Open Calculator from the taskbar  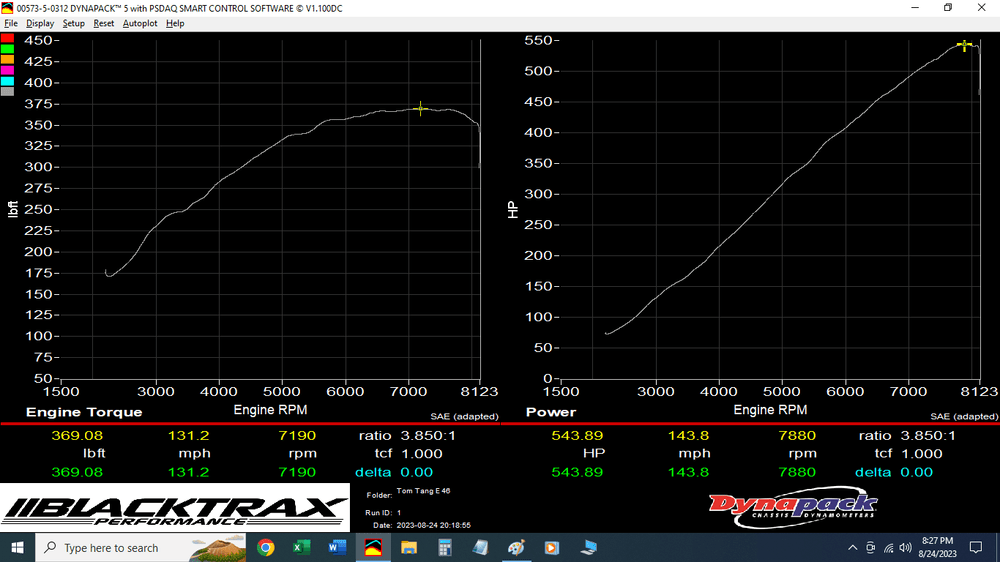[x=445, y=548]
